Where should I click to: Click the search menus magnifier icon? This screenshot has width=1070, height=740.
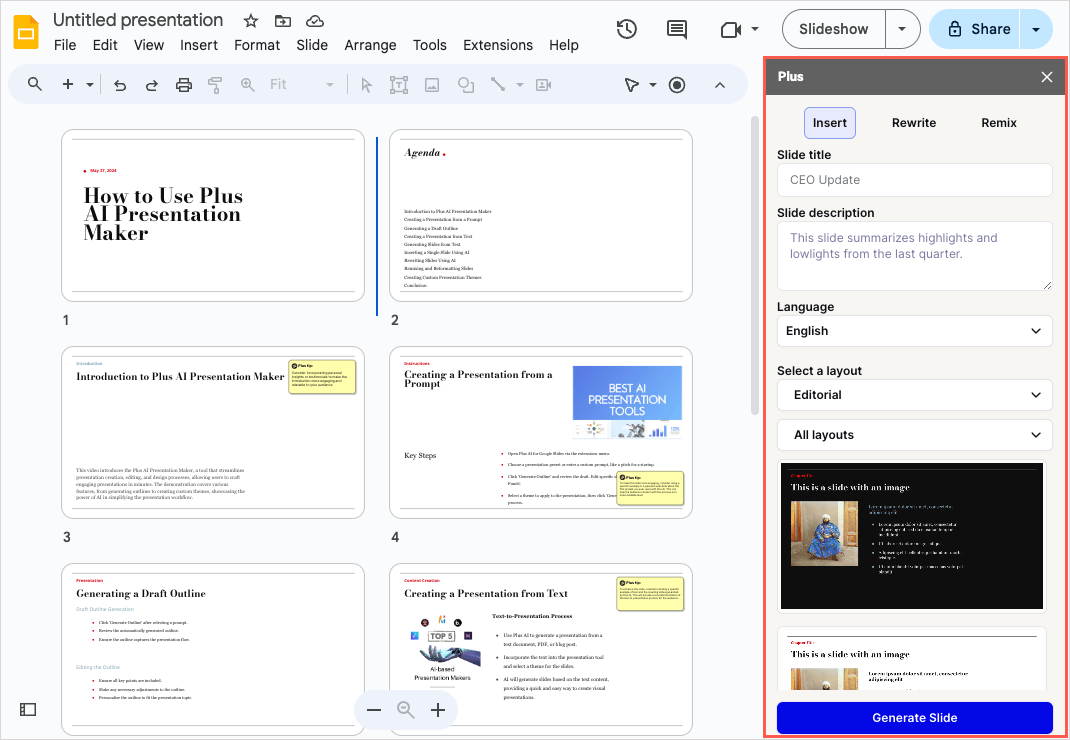tap(35, 84)
